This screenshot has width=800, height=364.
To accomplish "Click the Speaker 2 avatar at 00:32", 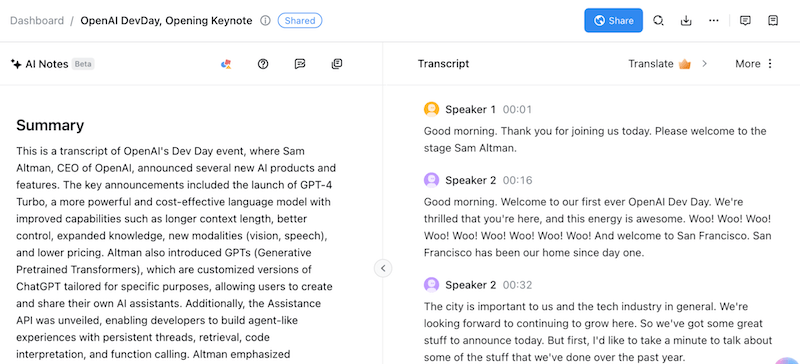I will tap(432, 284).
